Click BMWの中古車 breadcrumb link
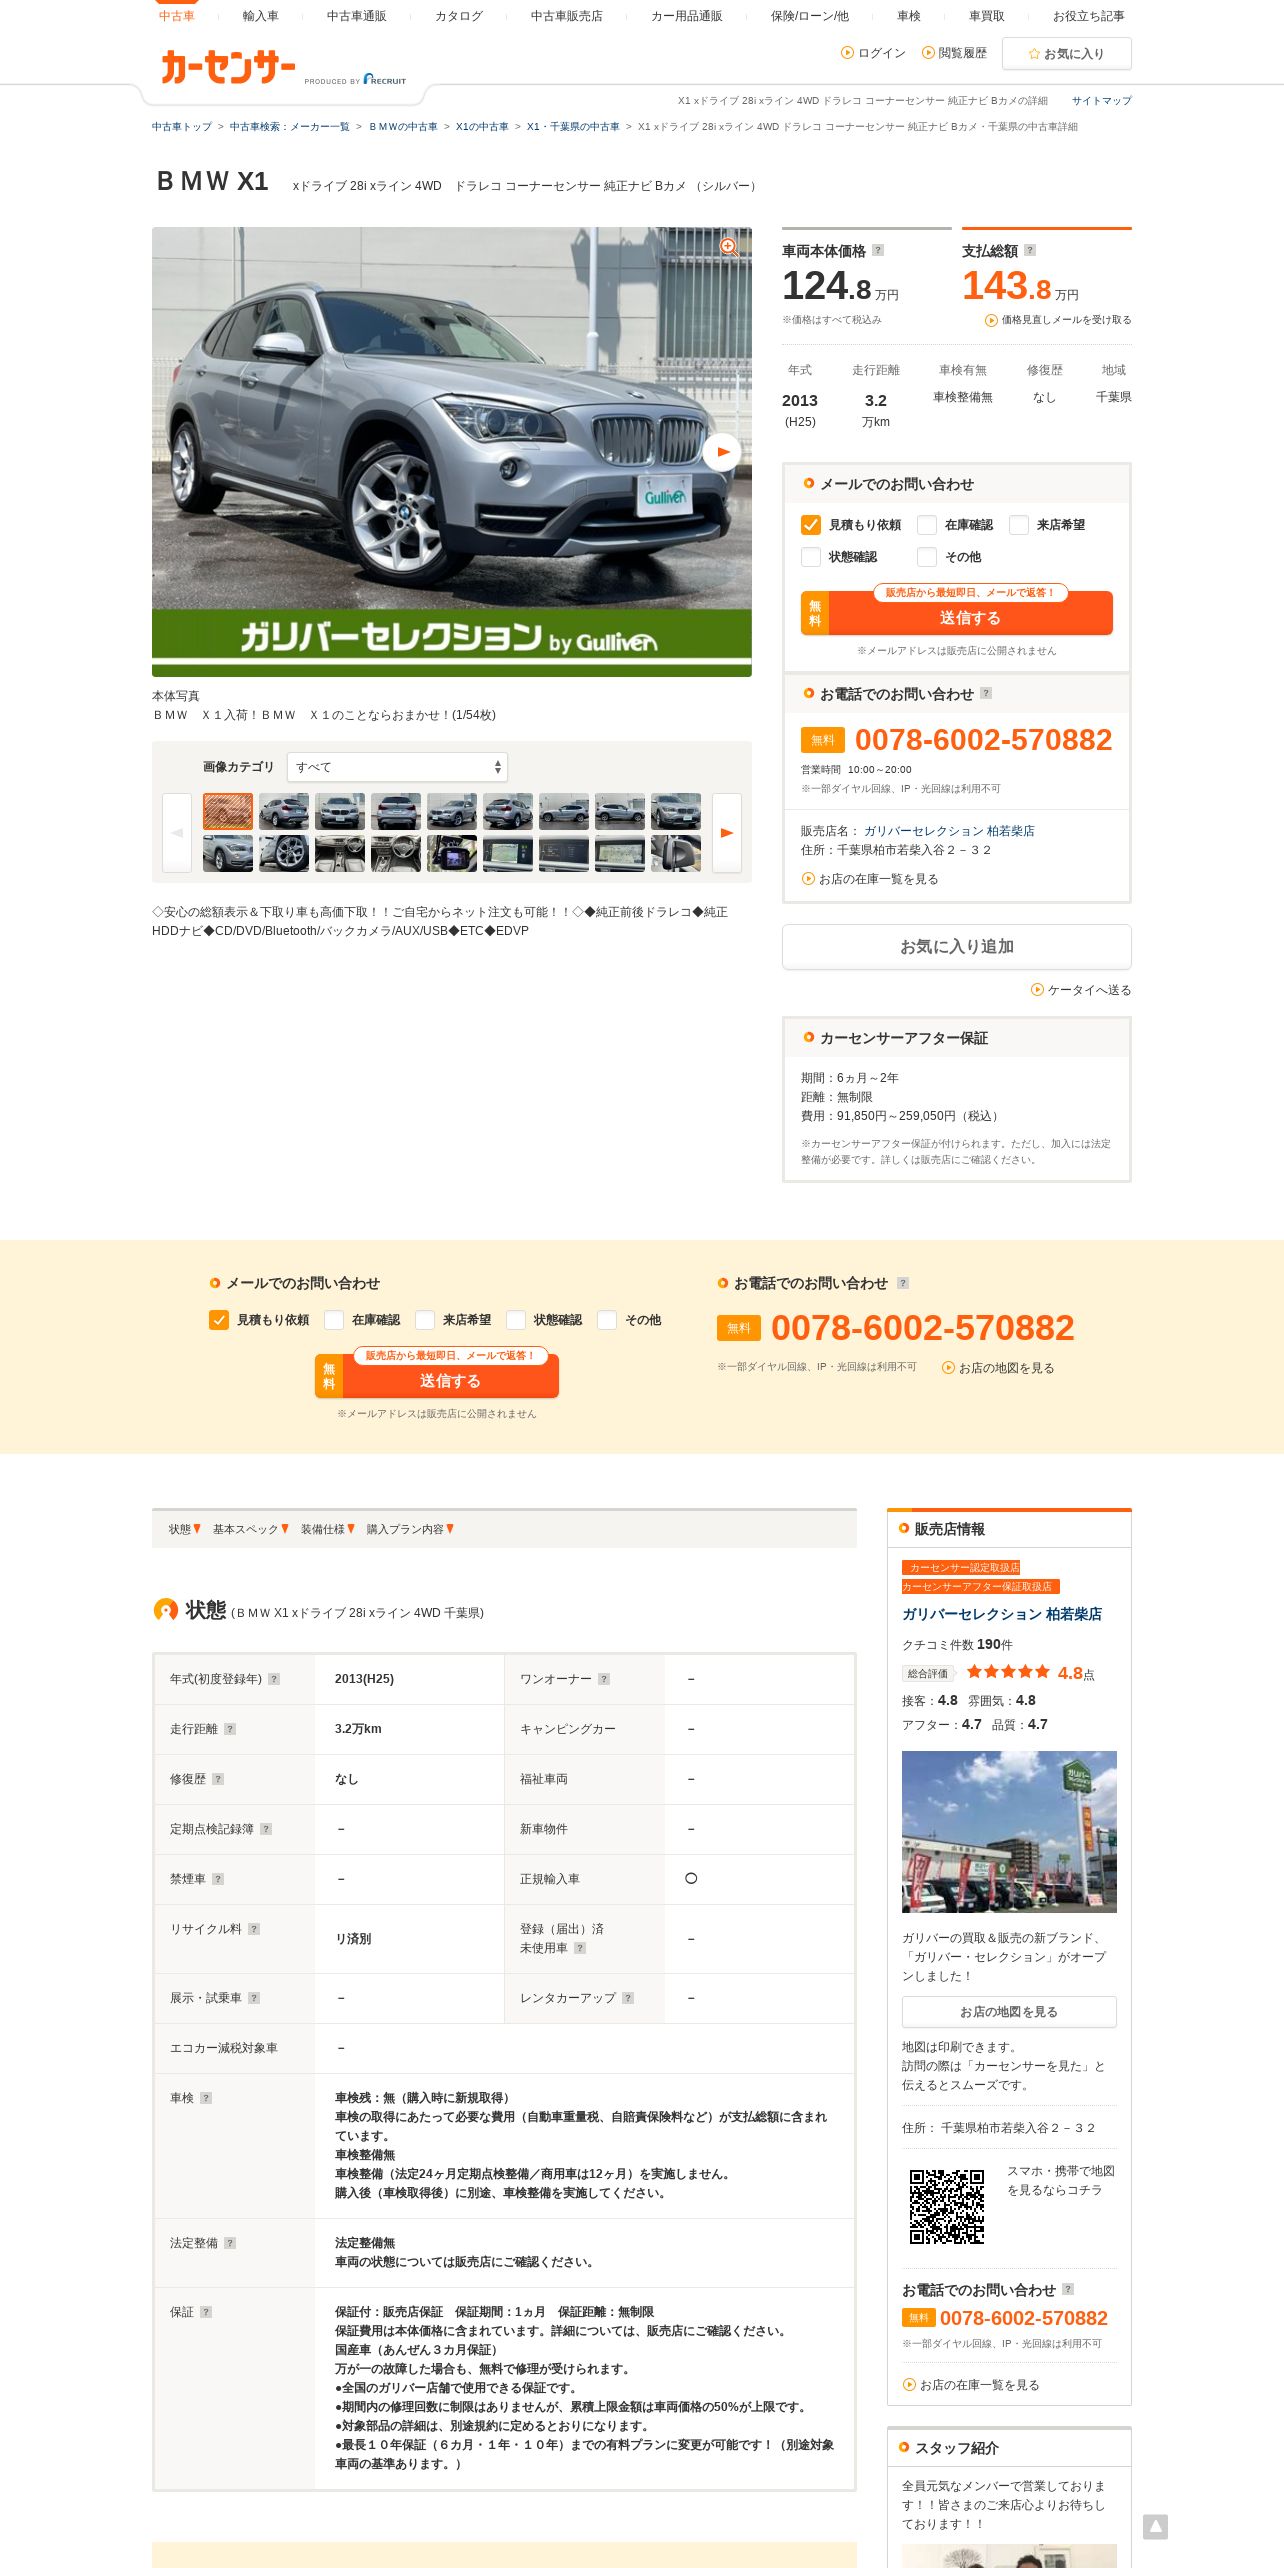Image resolution: width=1284 pixels, height=2568 pixels. click(404, 127)
